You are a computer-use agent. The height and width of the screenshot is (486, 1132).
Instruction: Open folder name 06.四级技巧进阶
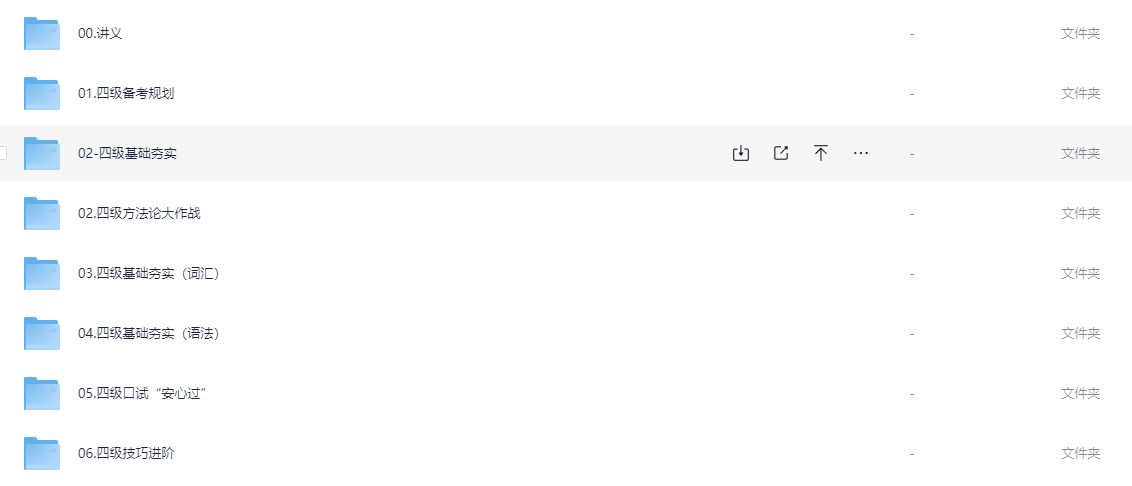coord(126,453)
